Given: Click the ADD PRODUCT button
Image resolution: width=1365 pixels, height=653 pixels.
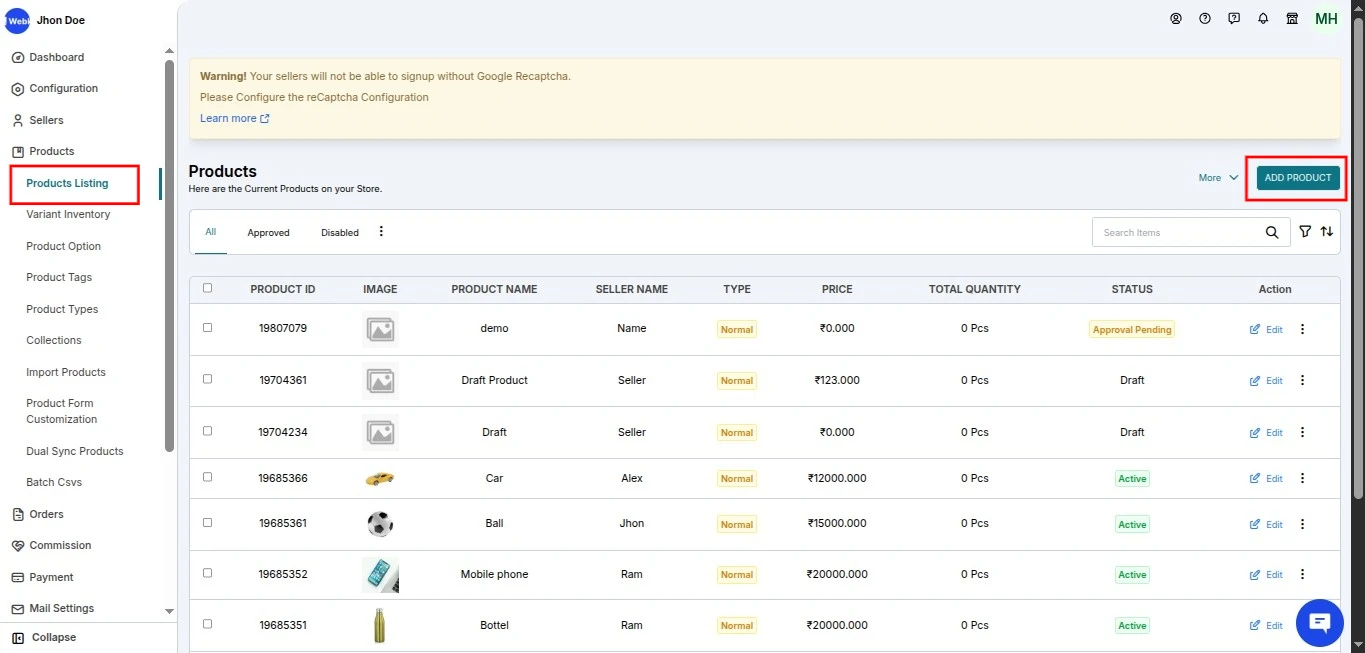Looking at the screenshot, I should [1297, 178].
